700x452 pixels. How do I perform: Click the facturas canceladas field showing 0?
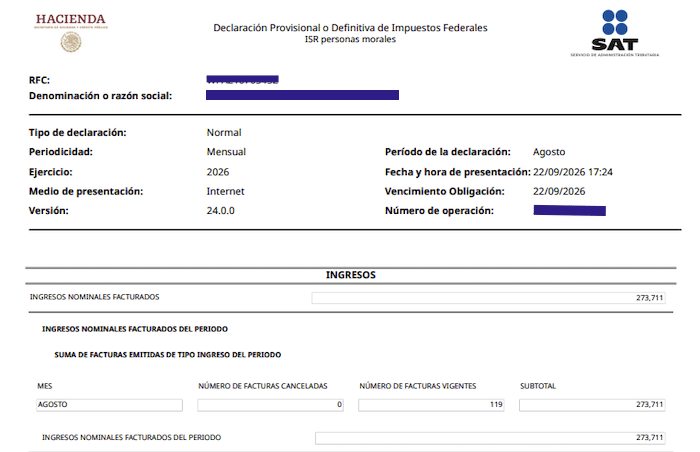(270, 405)
